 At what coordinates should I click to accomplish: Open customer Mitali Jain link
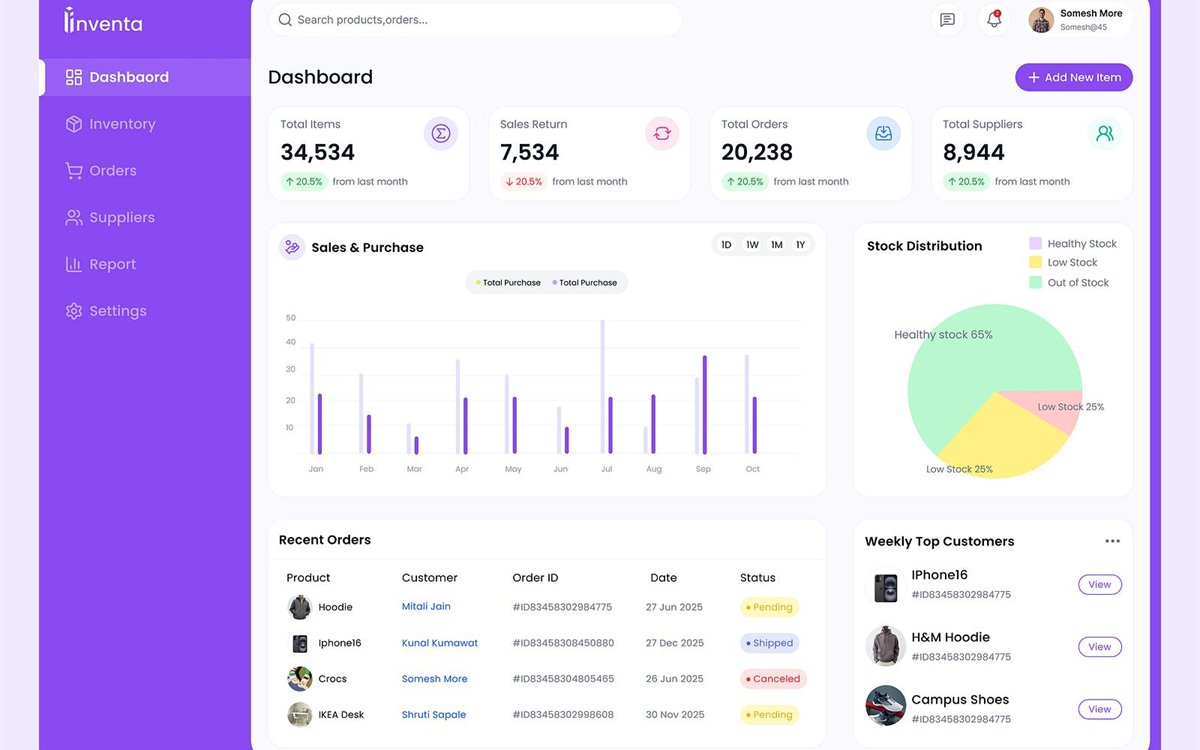click(x=426, y=607)
